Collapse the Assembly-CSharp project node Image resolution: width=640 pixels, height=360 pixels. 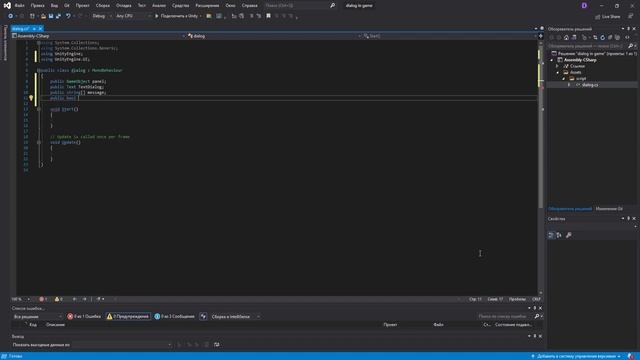[552, 60]
